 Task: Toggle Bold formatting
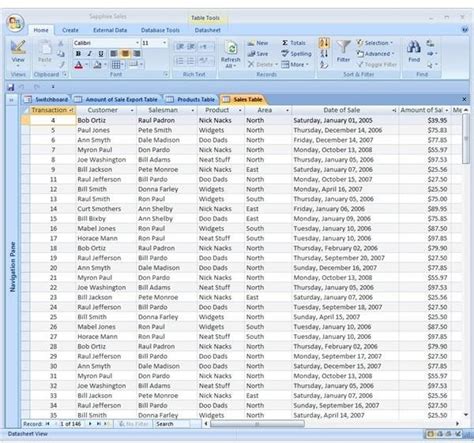click(x=78, y=54)
